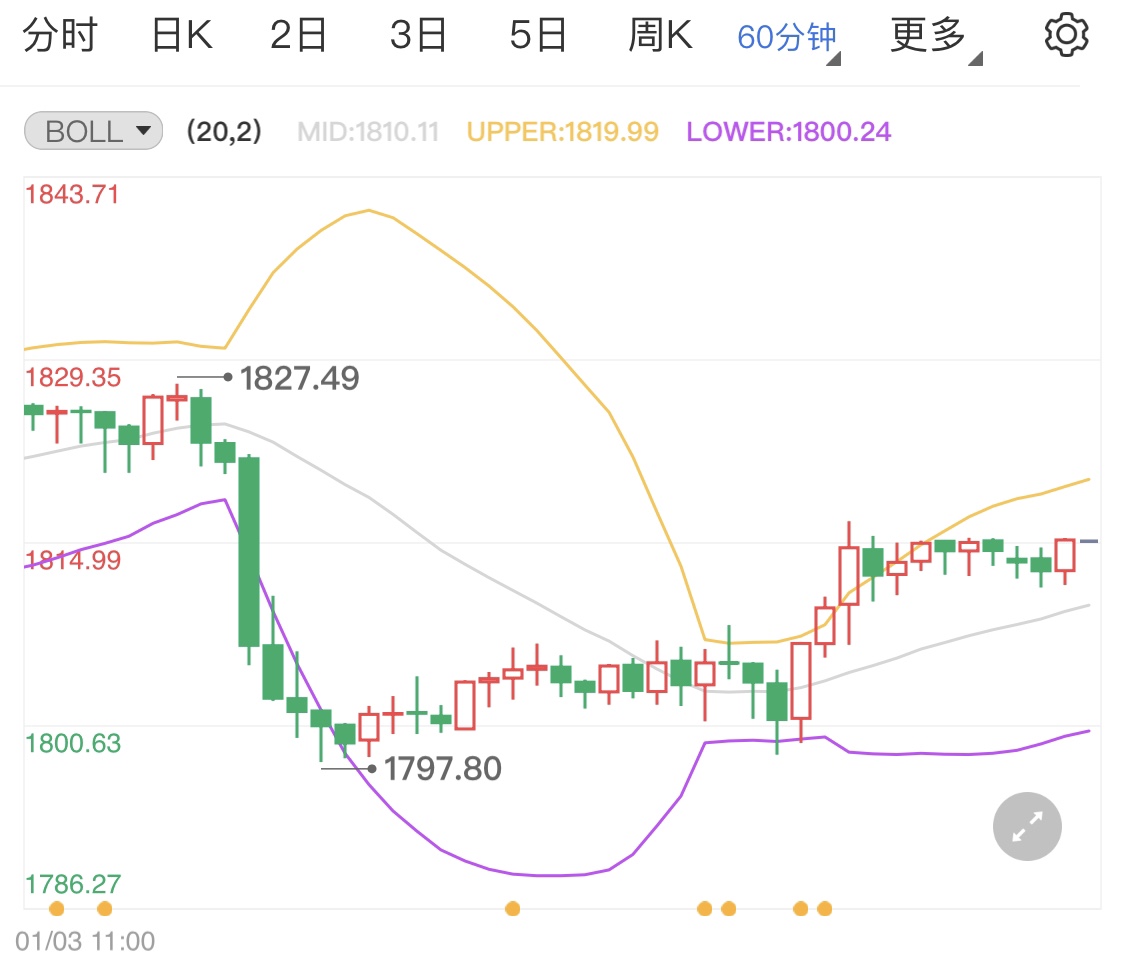1125x972 pixels.
Task: Click the last orange event dot on timeline
Action: pos(824,909)
